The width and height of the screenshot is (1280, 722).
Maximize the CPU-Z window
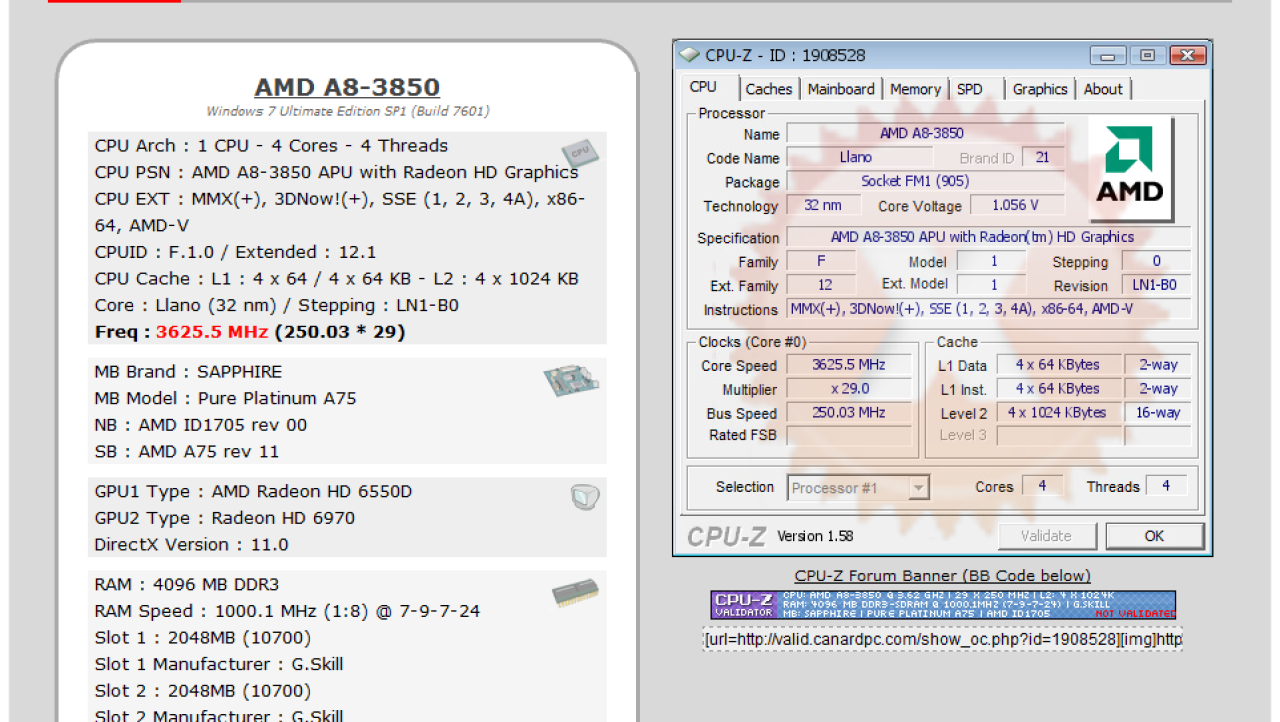pos(1147,56)
